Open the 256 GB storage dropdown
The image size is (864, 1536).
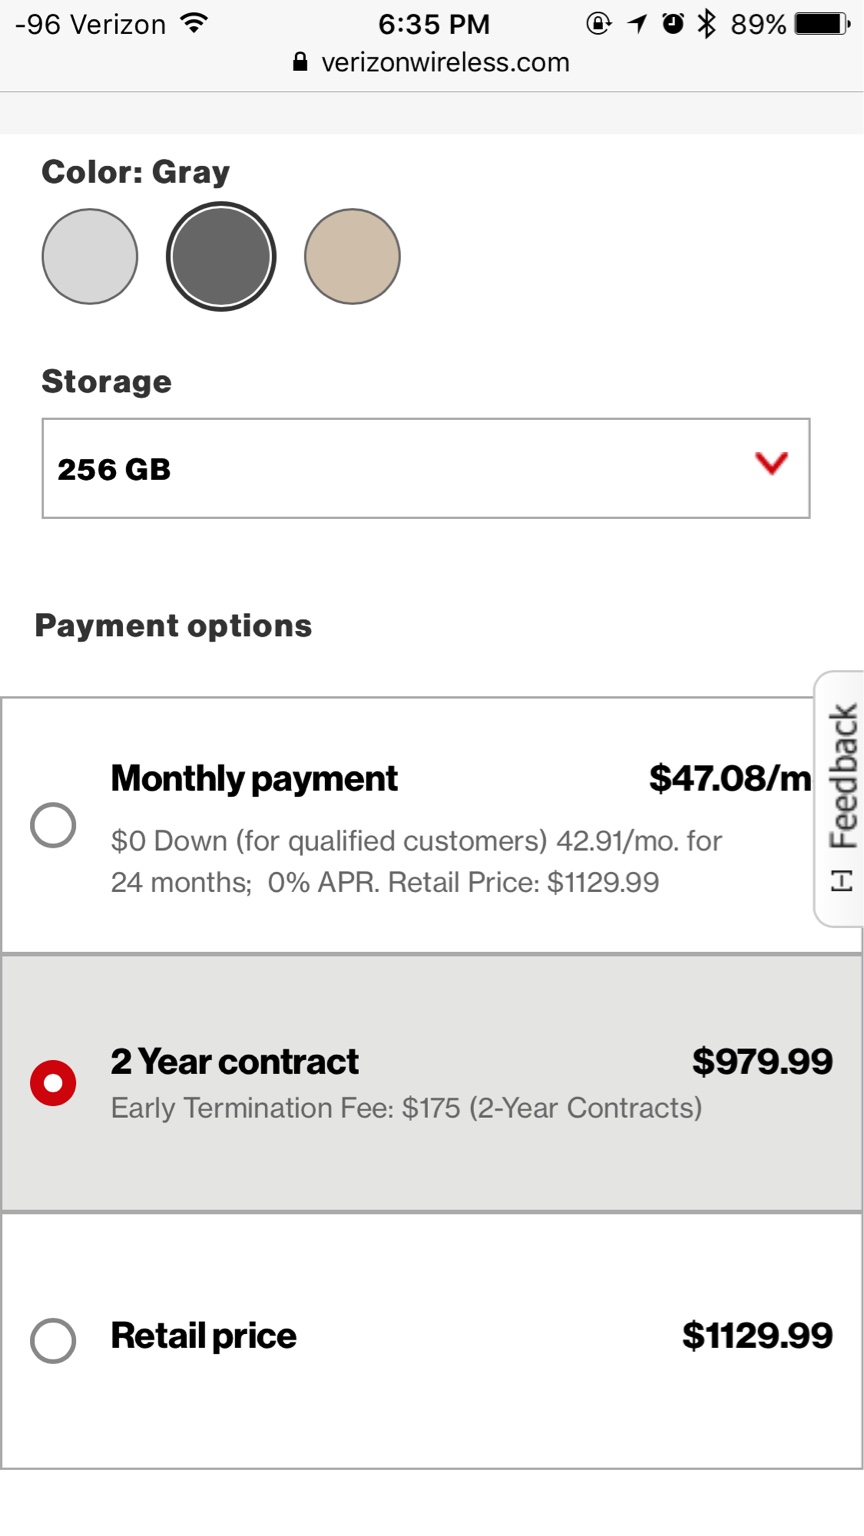click(426, 468)
